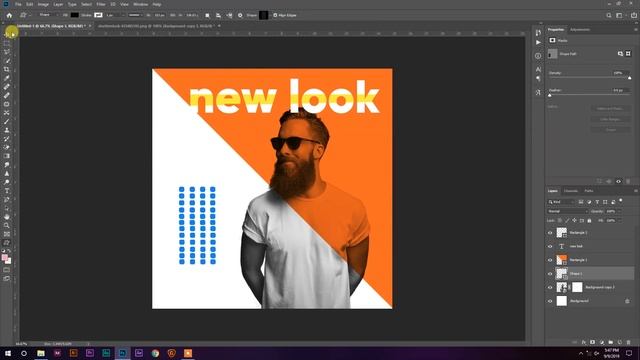Image resolution: width=640 pixels, height=360 pixels.
Task: Select the Rectangular Marquee tool
Action: 7,43
